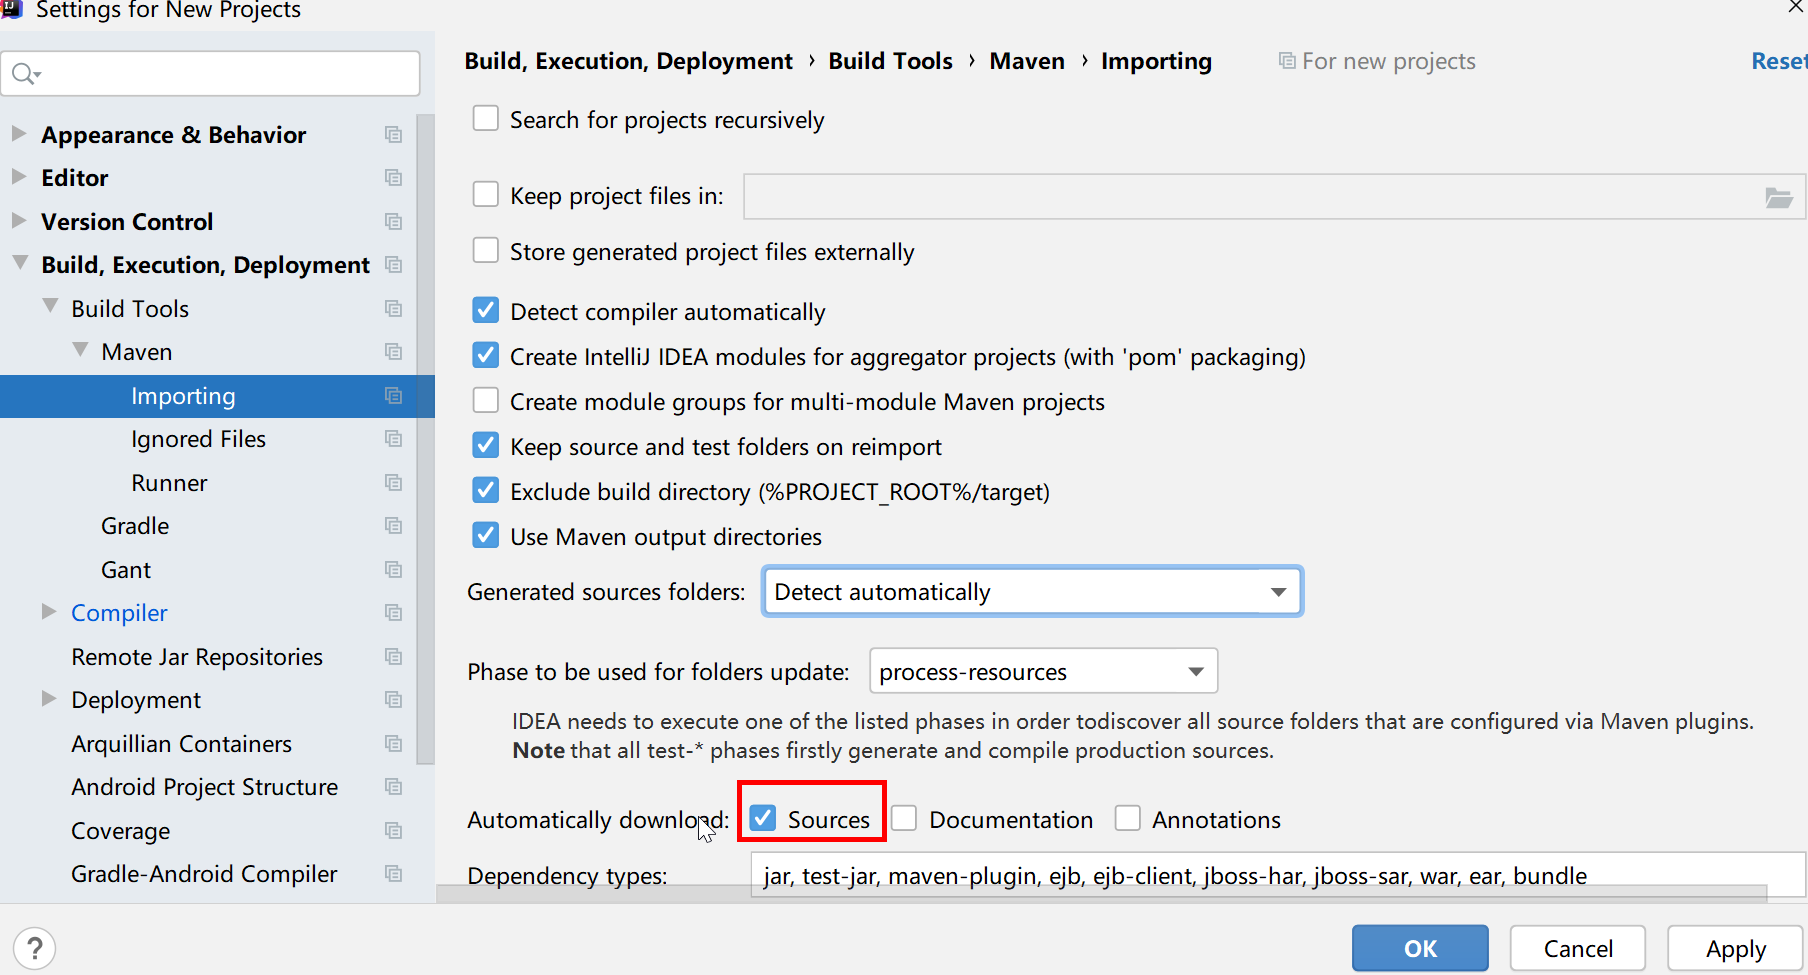Select Runner settings page
Viewport: 1808px width, 975px height.
[x=169, y=483]
